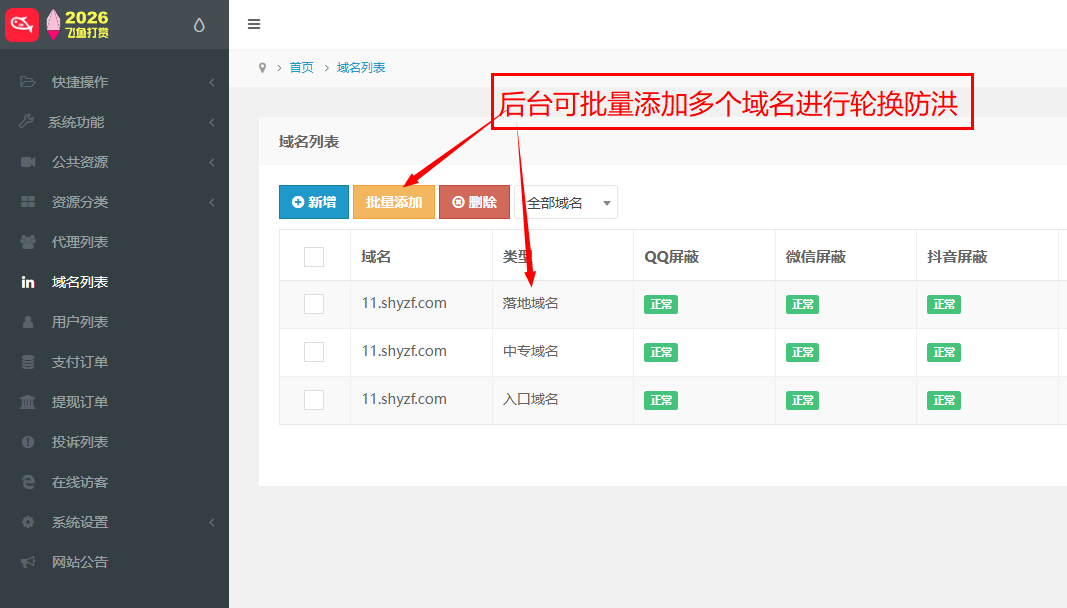Click the megaphone icon beside 网站公告

coord(28,562)
